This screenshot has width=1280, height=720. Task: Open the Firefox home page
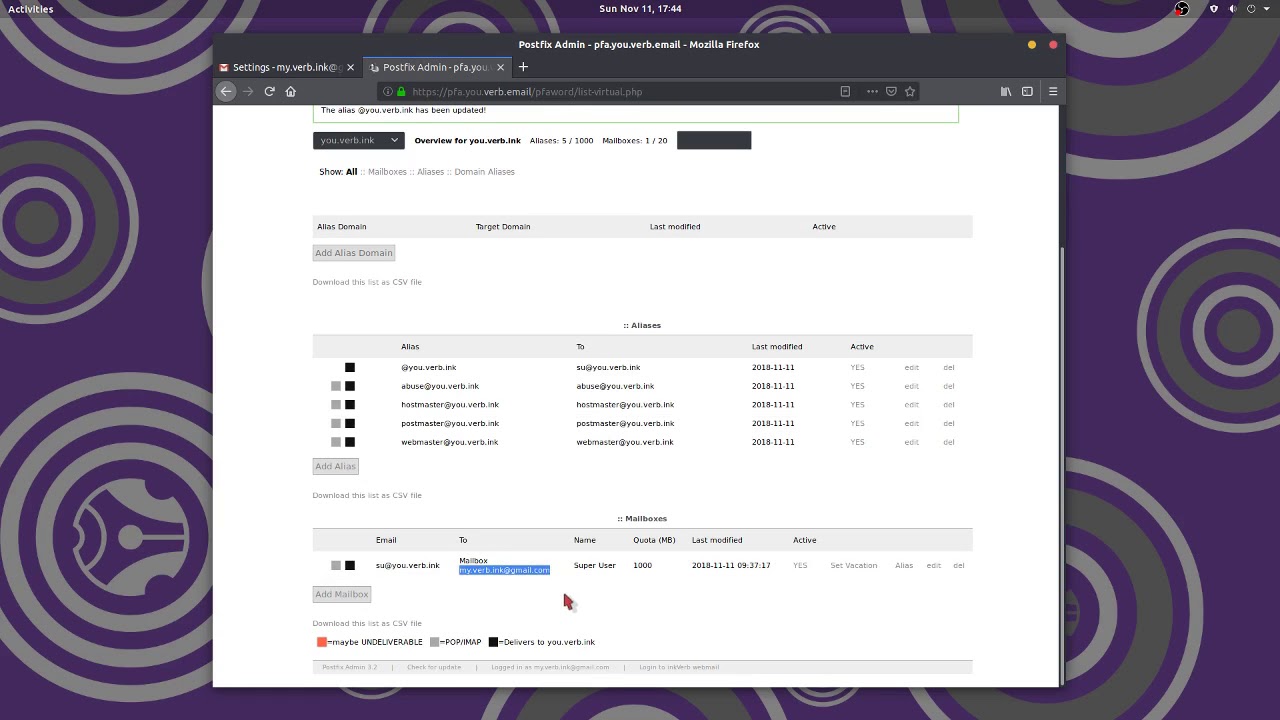click(291, 91)
